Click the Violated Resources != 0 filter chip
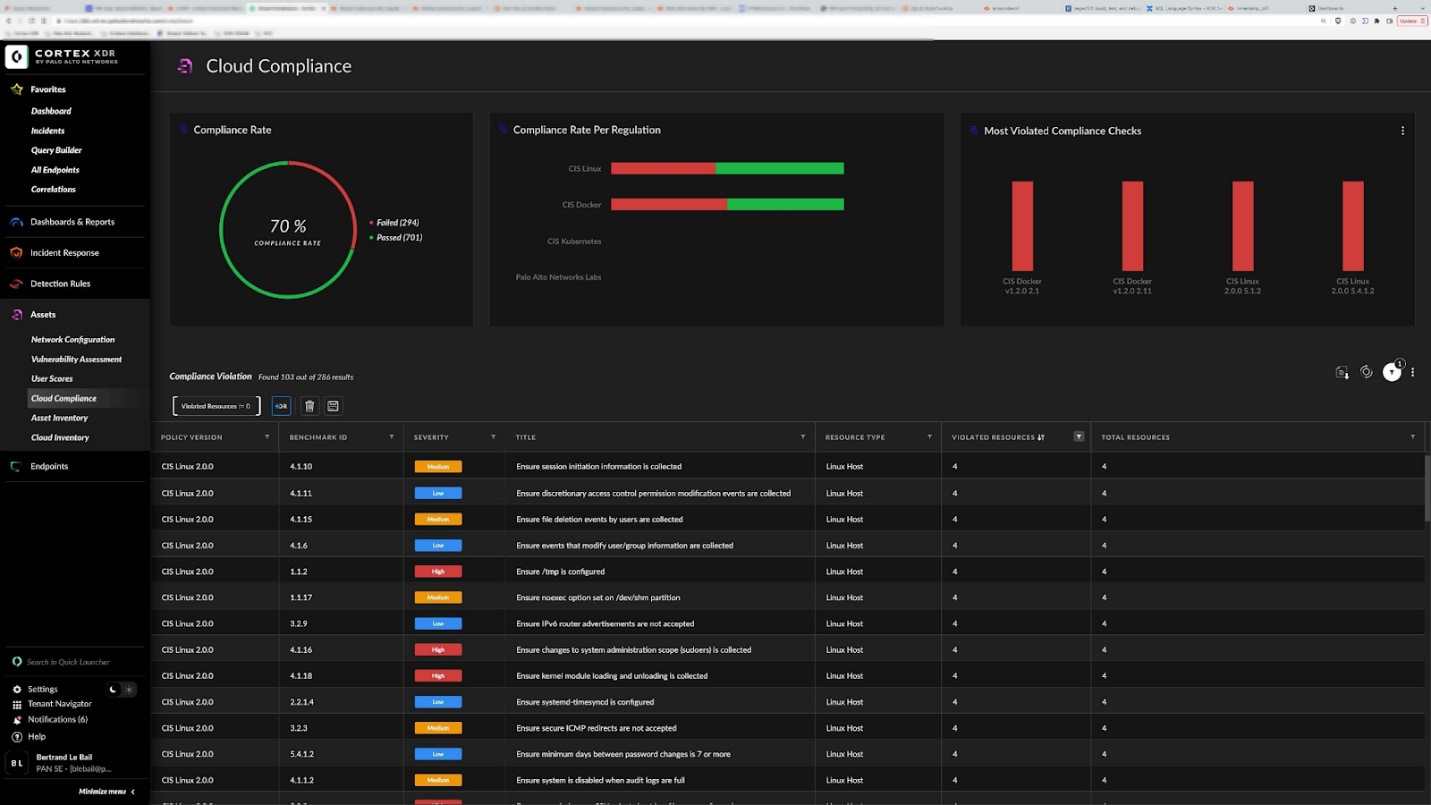This screenshot has width=1431, height=805. [x=215, y=405]
